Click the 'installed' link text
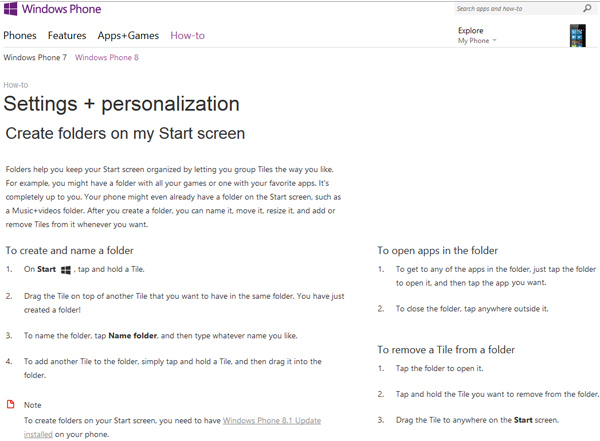The height and width of the screenshot is (441, 600). tap(38, 434)
